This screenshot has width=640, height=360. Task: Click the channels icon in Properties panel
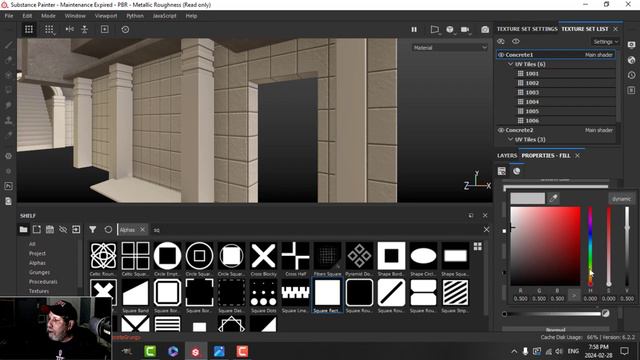tap(502, 171)
